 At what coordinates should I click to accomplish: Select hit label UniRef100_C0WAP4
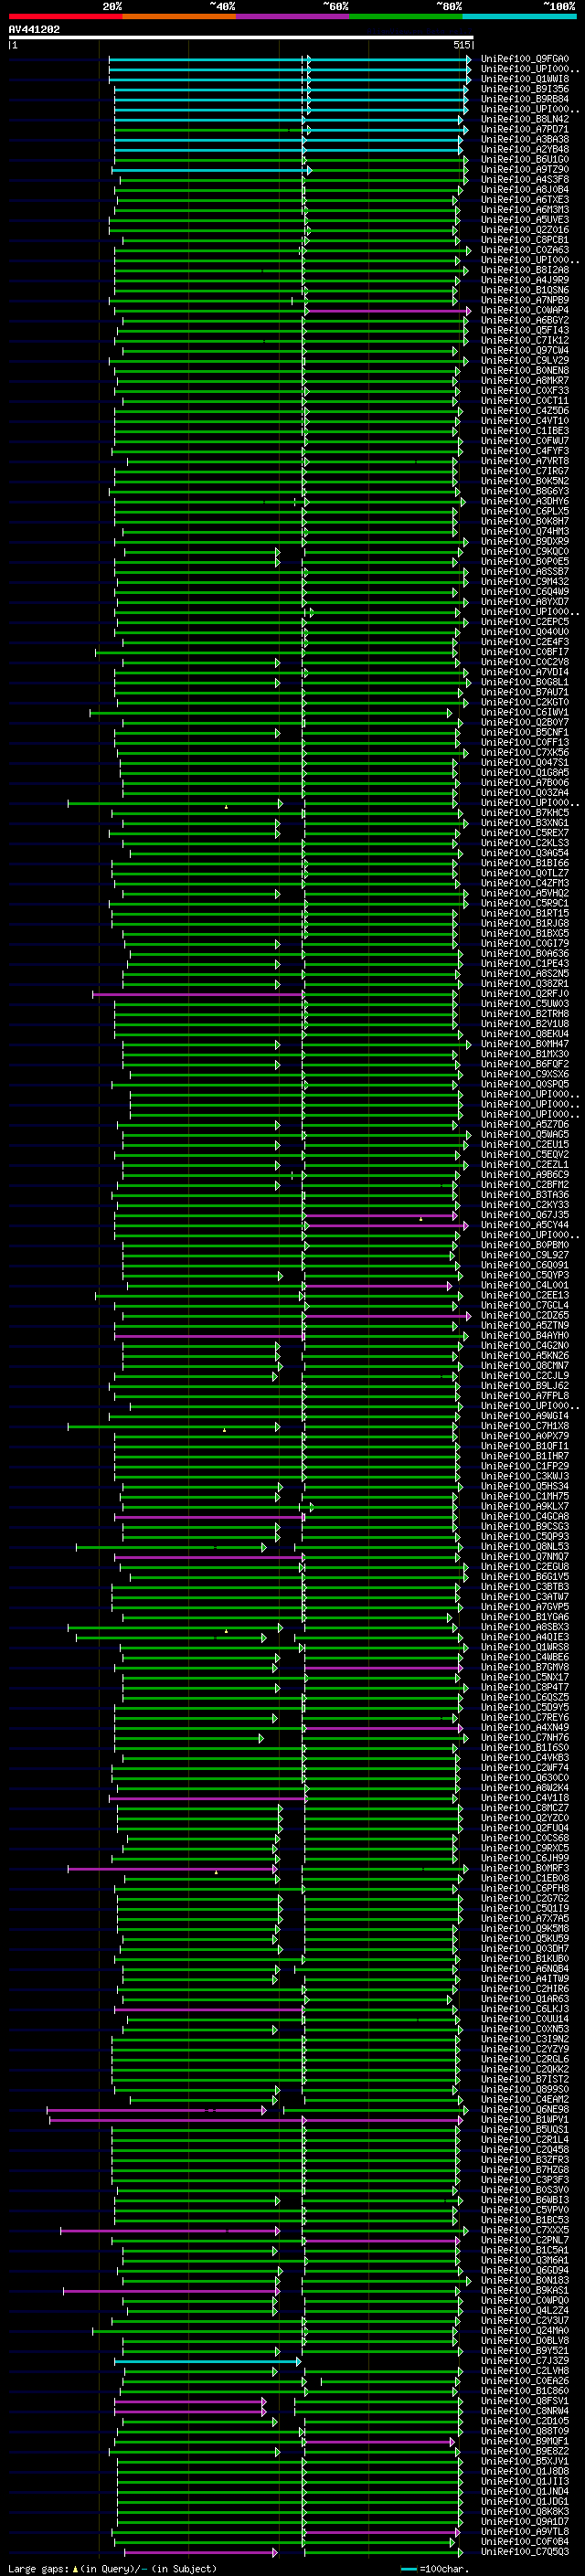coord(525,310)
